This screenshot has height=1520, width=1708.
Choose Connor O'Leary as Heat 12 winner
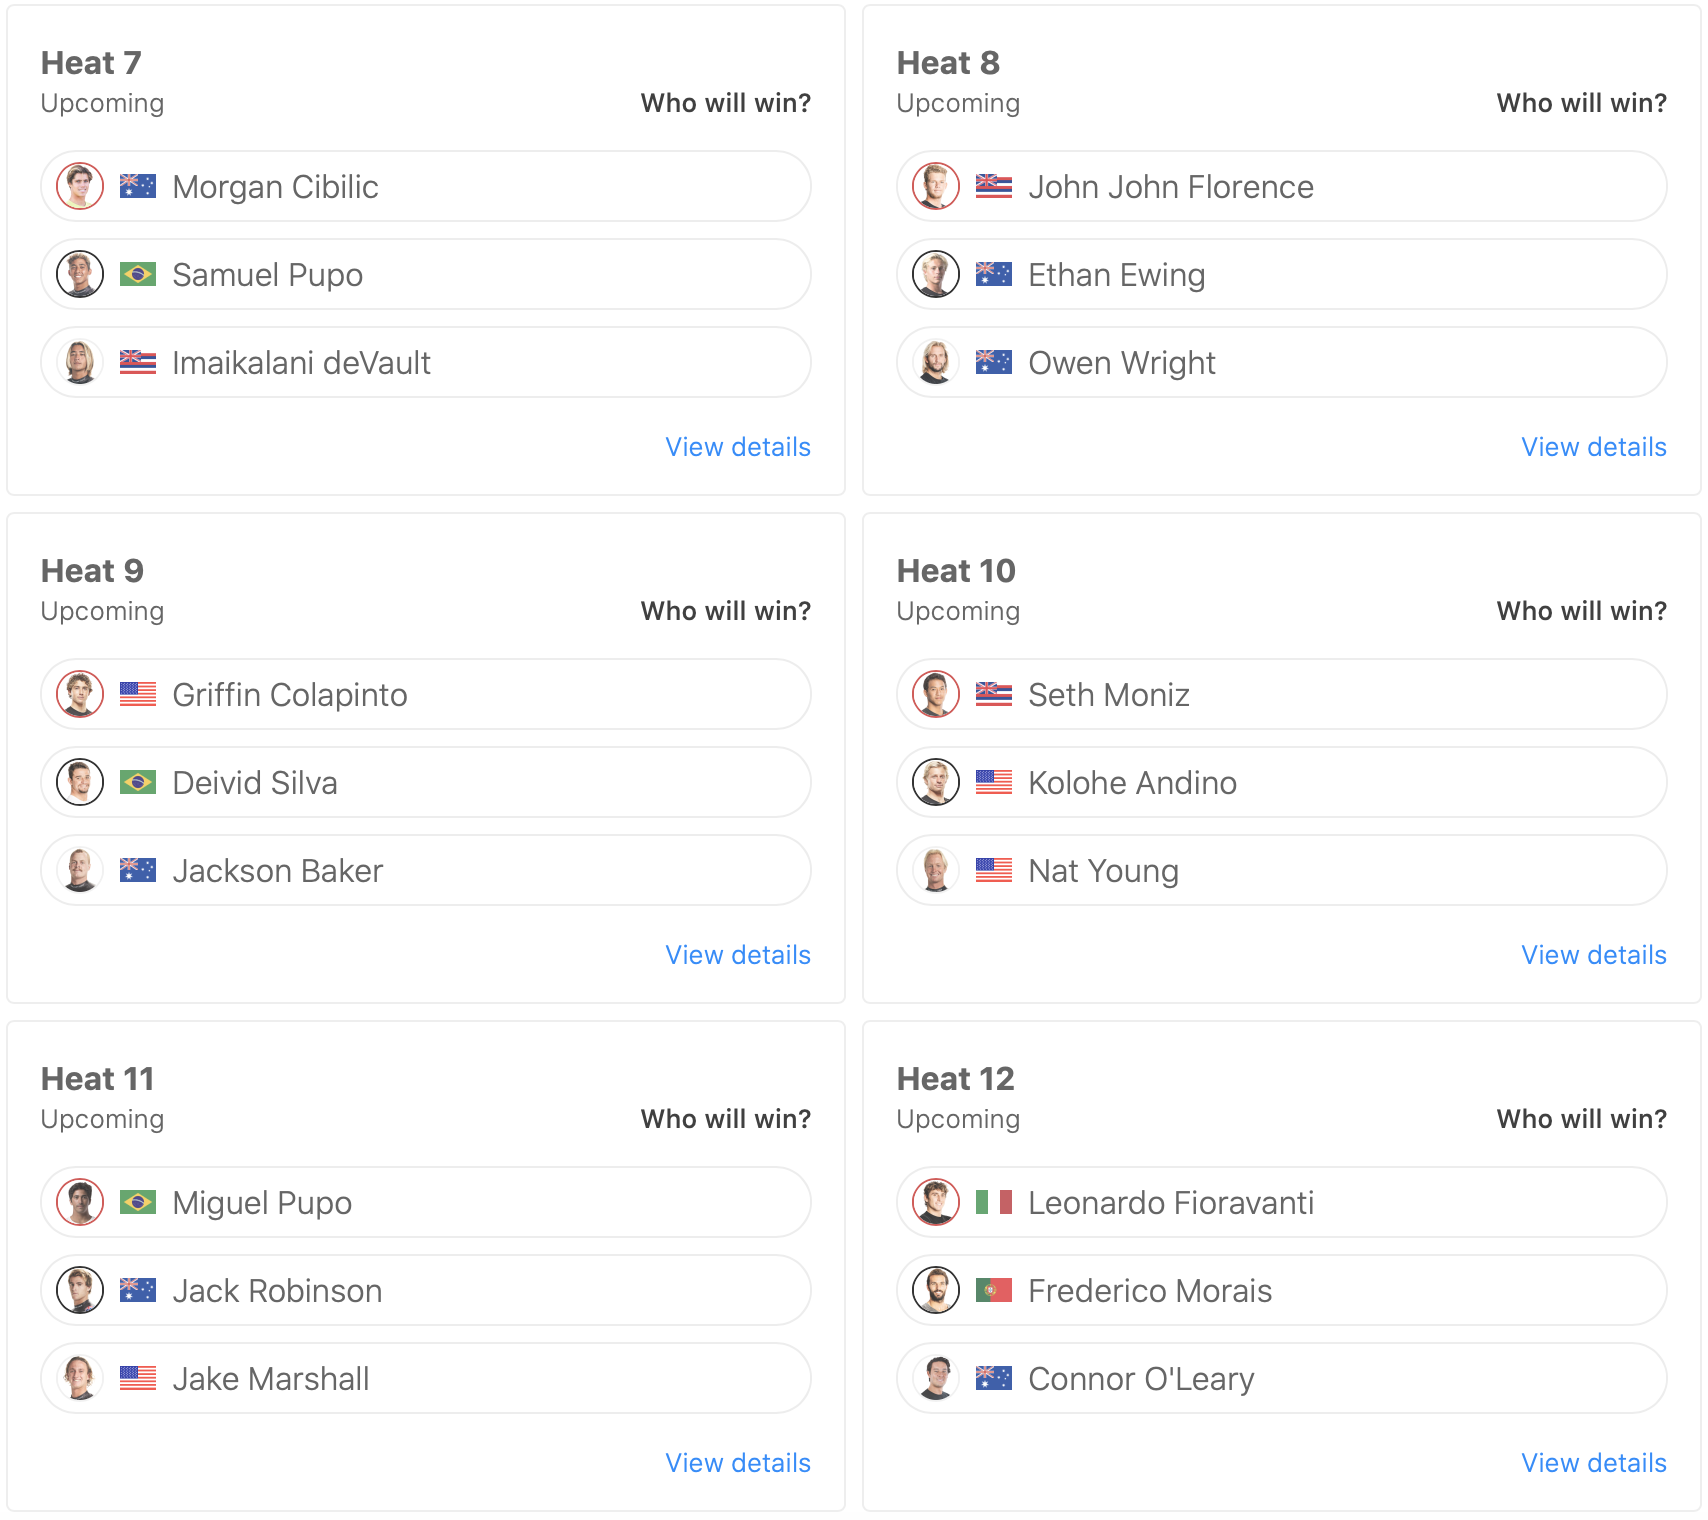(x=1281, y=1378)
